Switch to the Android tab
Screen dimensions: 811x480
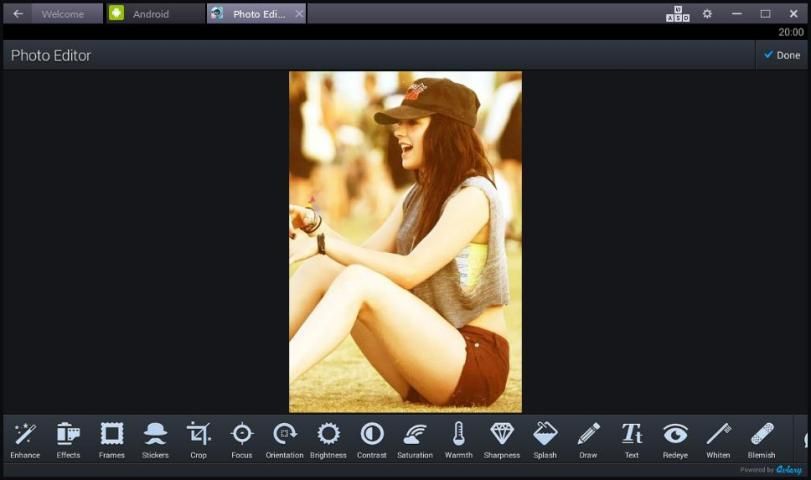pyautogui.click(x=151, y=14)
